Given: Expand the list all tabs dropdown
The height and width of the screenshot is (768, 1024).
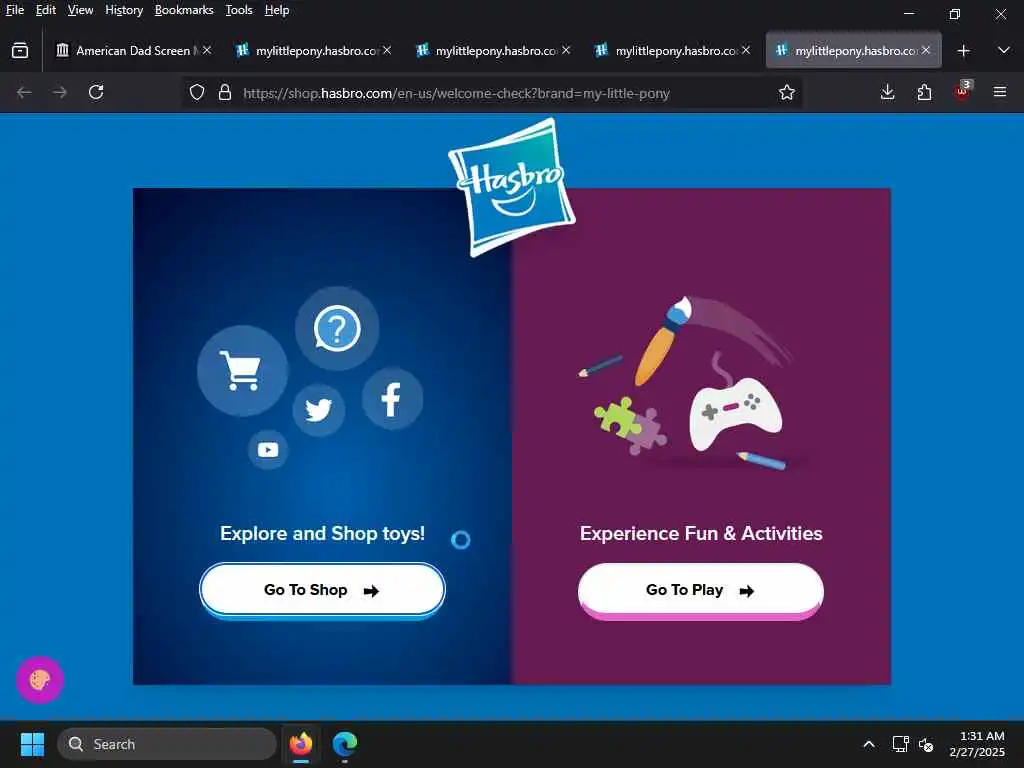Looking at the screenshot, I should [1004, 50].
